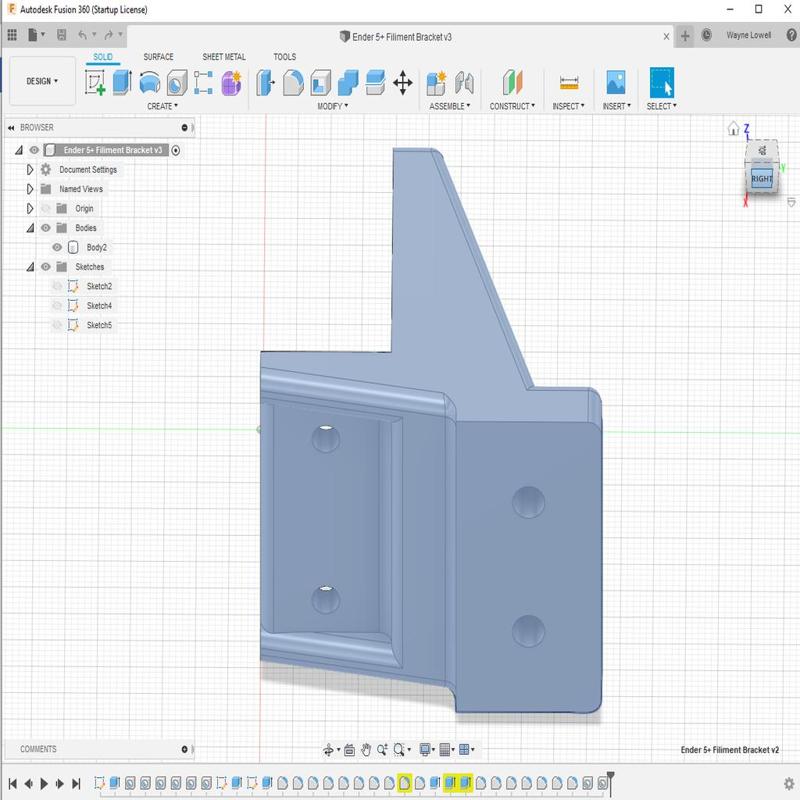Screen dimensions: 800x800
Task: Open the CONSTRUCT dropdown menu
Action: (x=512, y=106)
